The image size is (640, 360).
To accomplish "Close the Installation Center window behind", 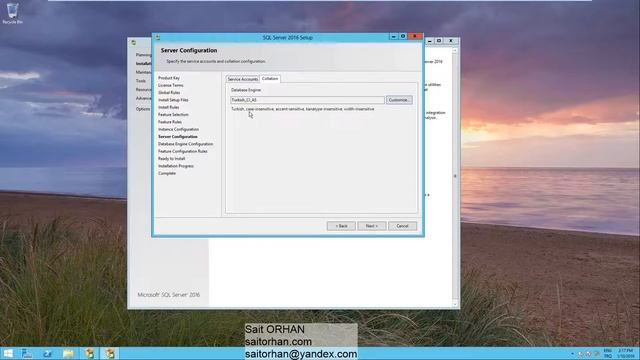I will (x=451, y=41).
